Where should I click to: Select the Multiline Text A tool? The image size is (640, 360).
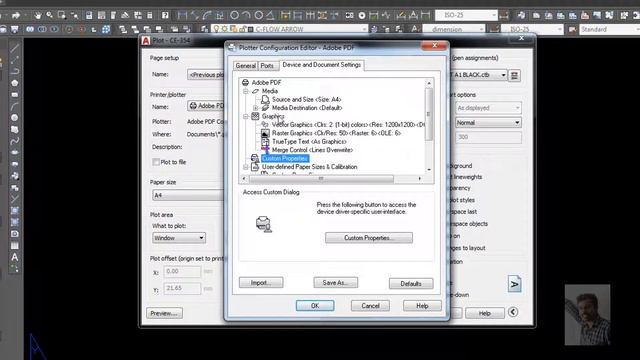pos(15,257)
